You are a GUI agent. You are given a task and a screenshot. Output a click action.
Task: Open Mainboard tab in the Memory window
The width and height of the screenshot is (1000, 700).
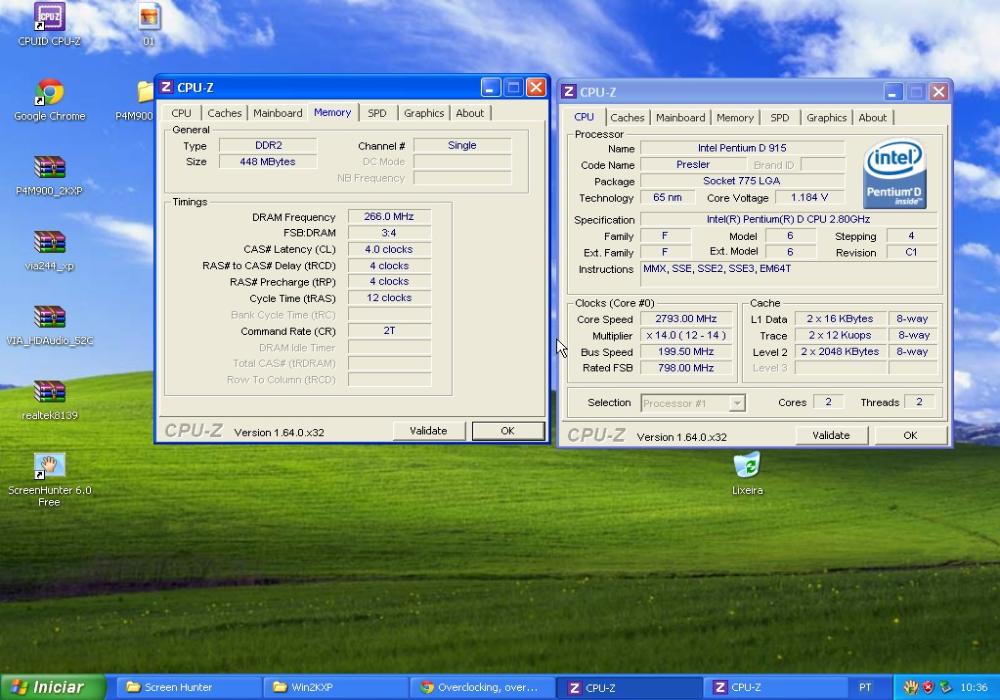click(277, 113)
